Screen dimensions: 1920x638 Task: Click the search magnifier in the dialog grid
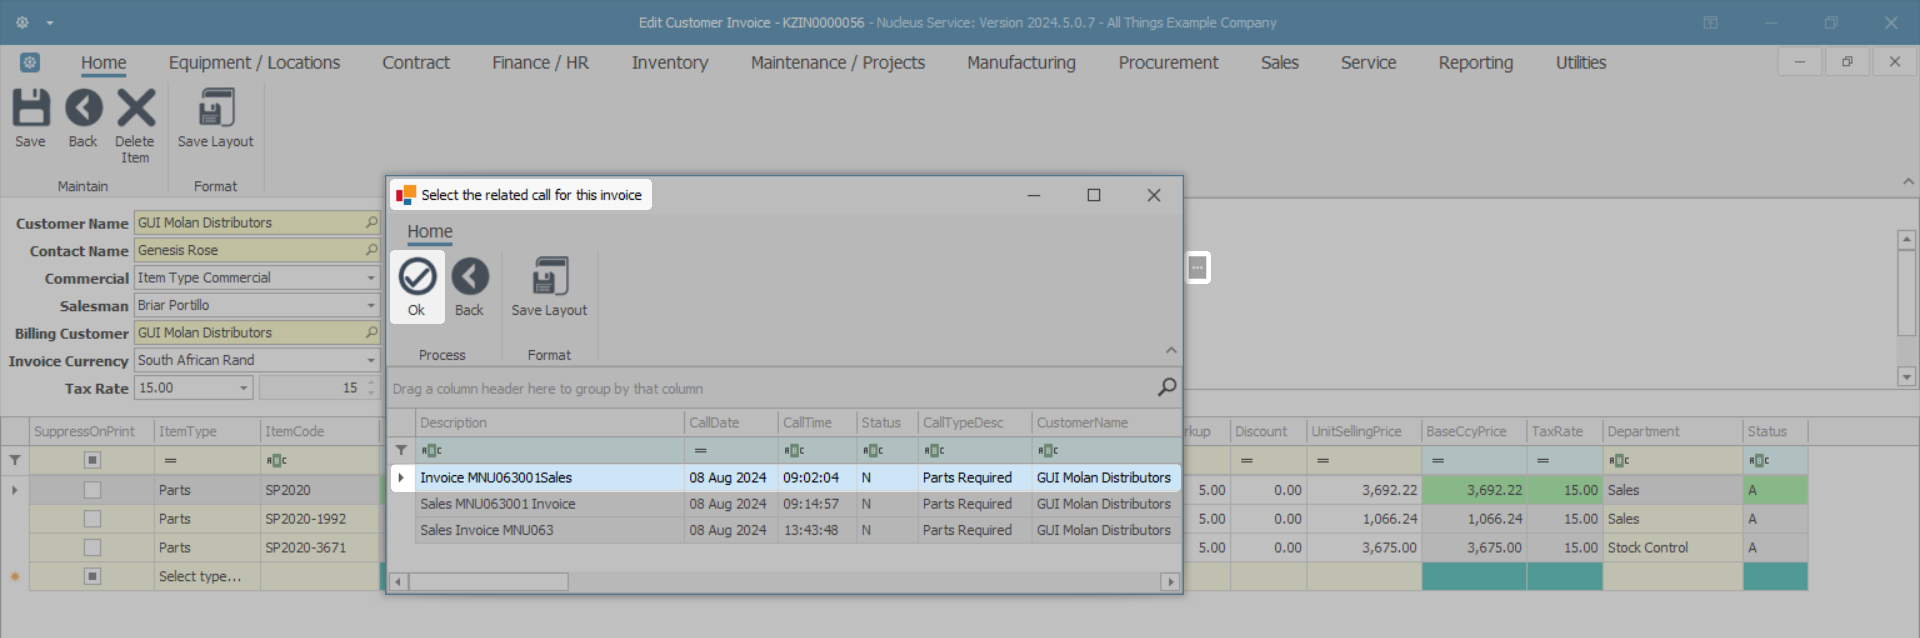coord(1166,387)
